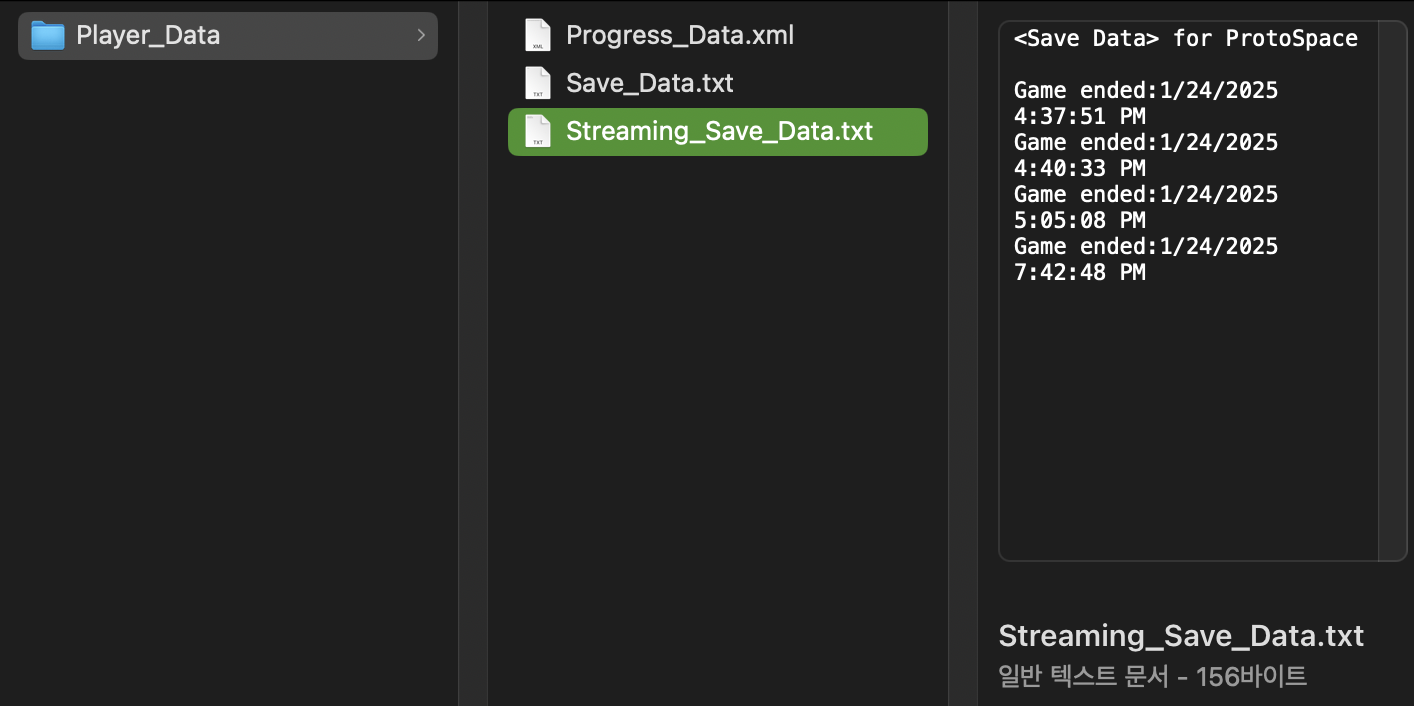Click the Progress_Data.xml file icon
The height and width of the screenshot is (706, 1414).
(538, 36)
